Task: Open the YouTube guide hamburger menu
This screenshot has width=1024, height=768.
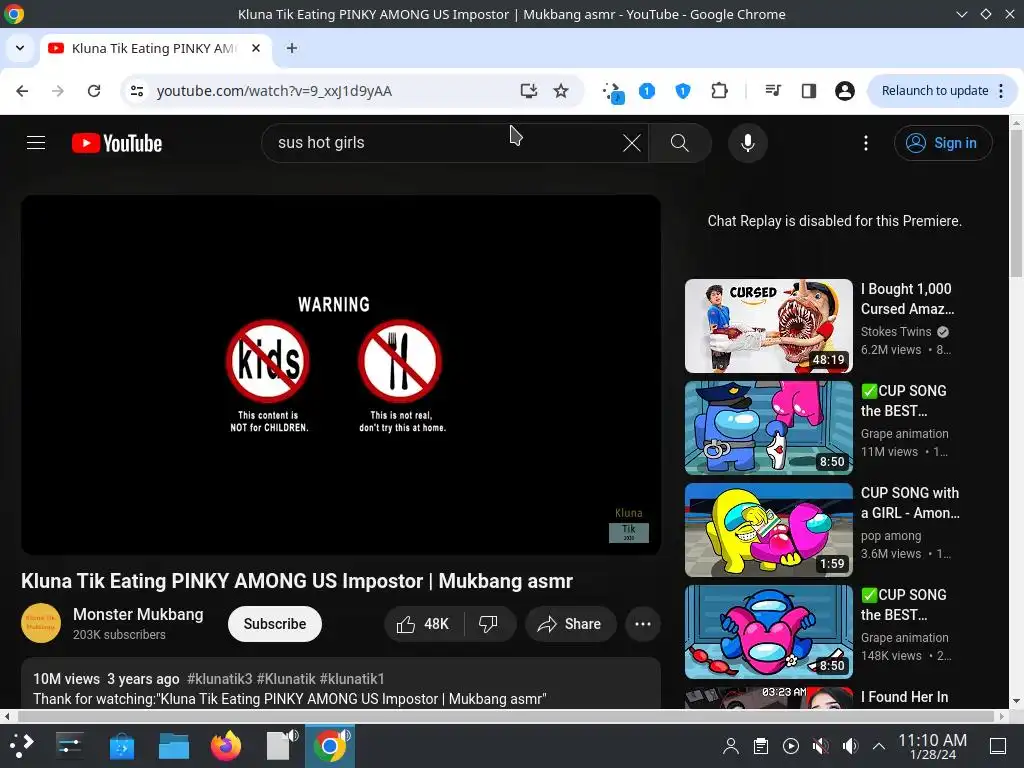Action: pos(36,143)
